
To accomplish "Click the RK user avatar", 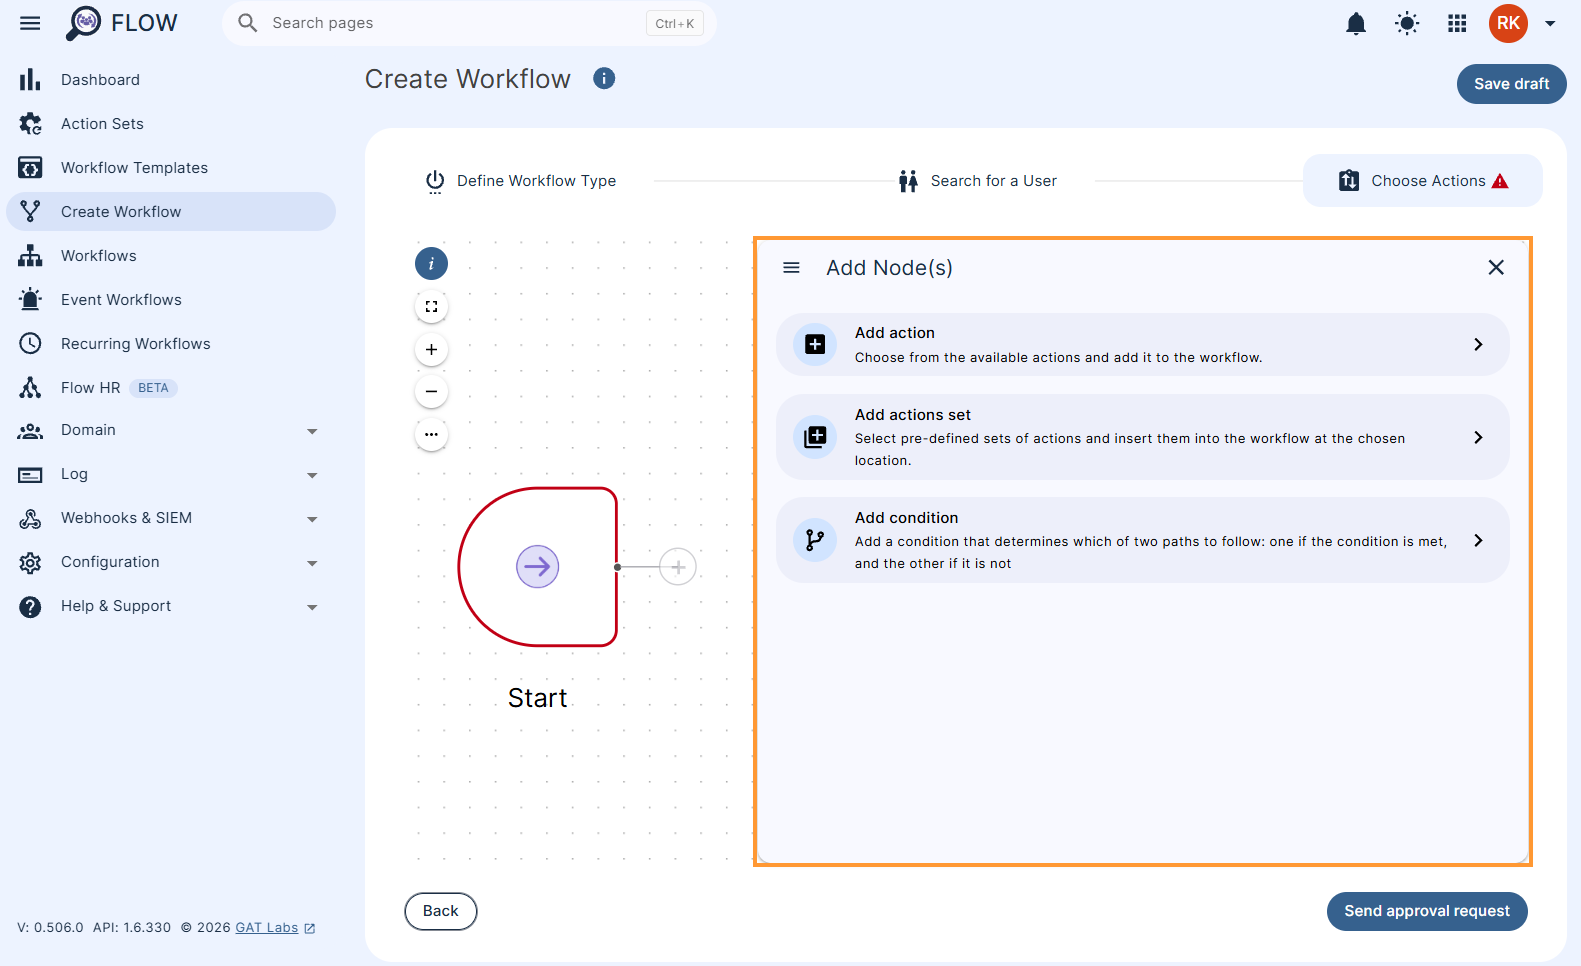I will [x=1508, y=23].
